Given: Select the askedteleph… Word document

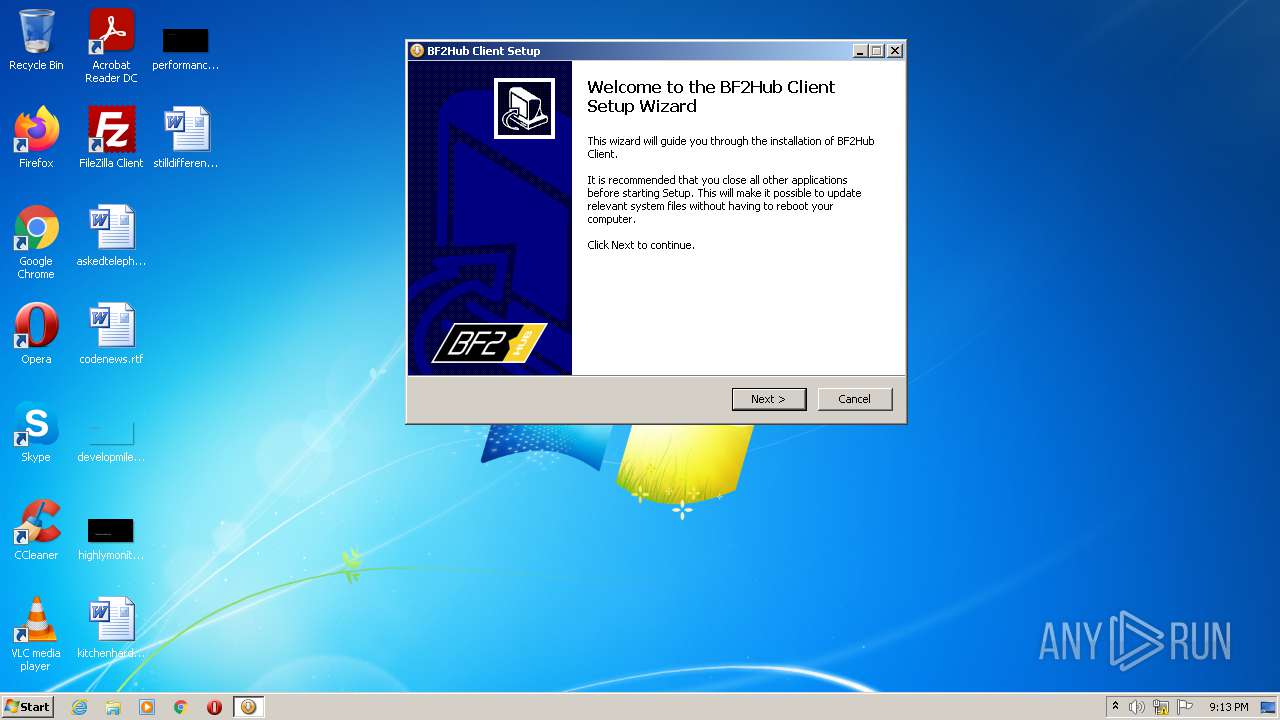Looking at the screenshot, I should [111, 236].
